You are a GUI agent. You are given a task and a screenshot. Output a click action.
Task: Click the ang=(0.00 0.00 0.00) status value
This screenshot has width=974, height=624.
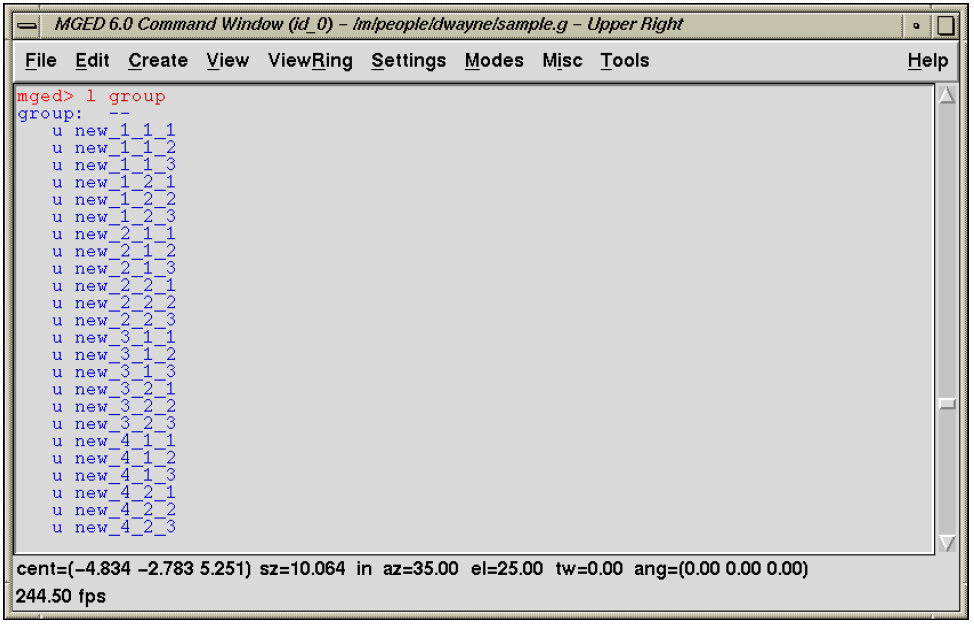(721, 569)
